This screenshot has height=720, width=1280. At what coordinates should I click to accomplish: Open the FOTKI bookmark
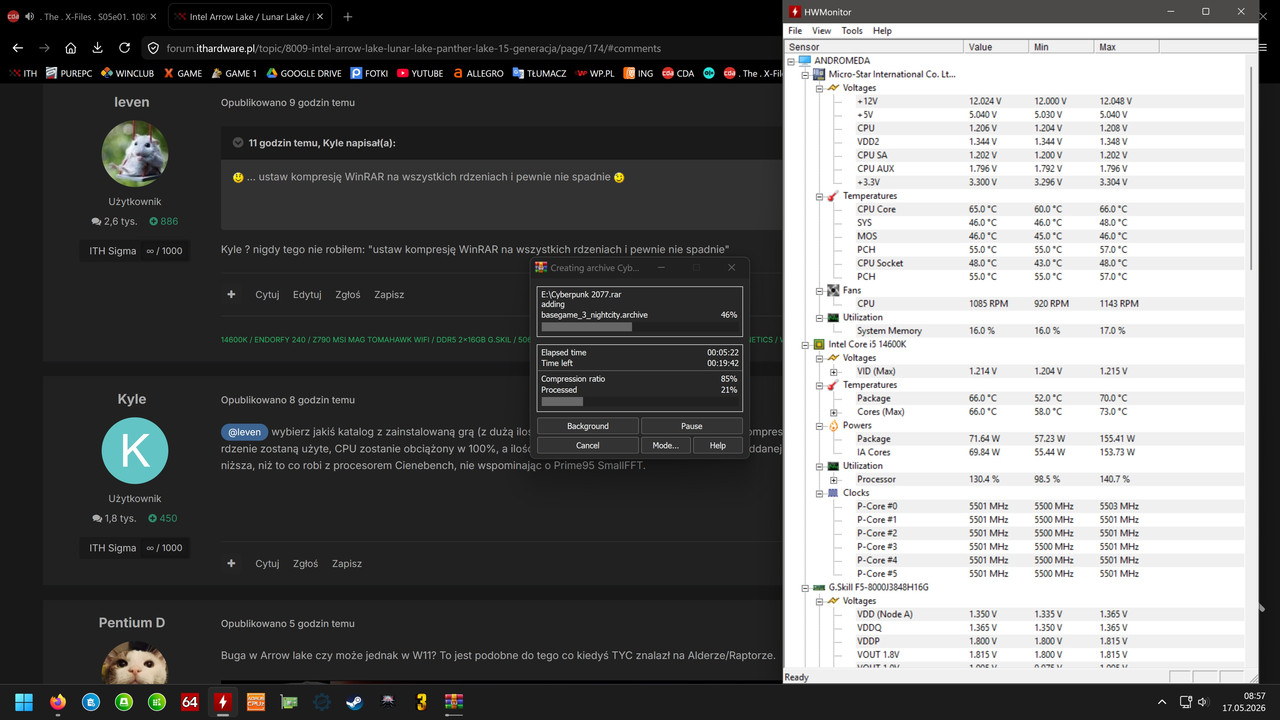pos(369,73)
